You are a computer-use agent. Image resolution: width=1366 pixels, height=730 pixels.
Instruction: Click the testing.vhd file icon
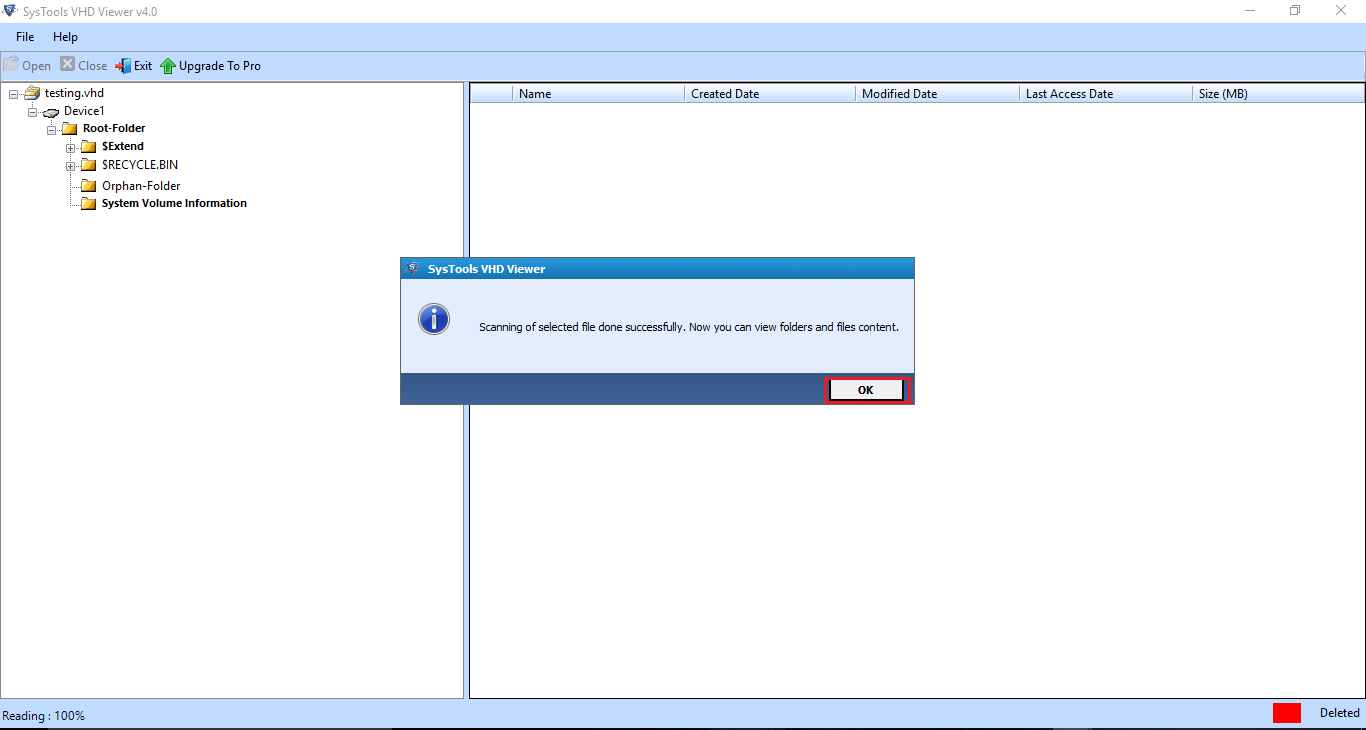(x=32, y=93)
